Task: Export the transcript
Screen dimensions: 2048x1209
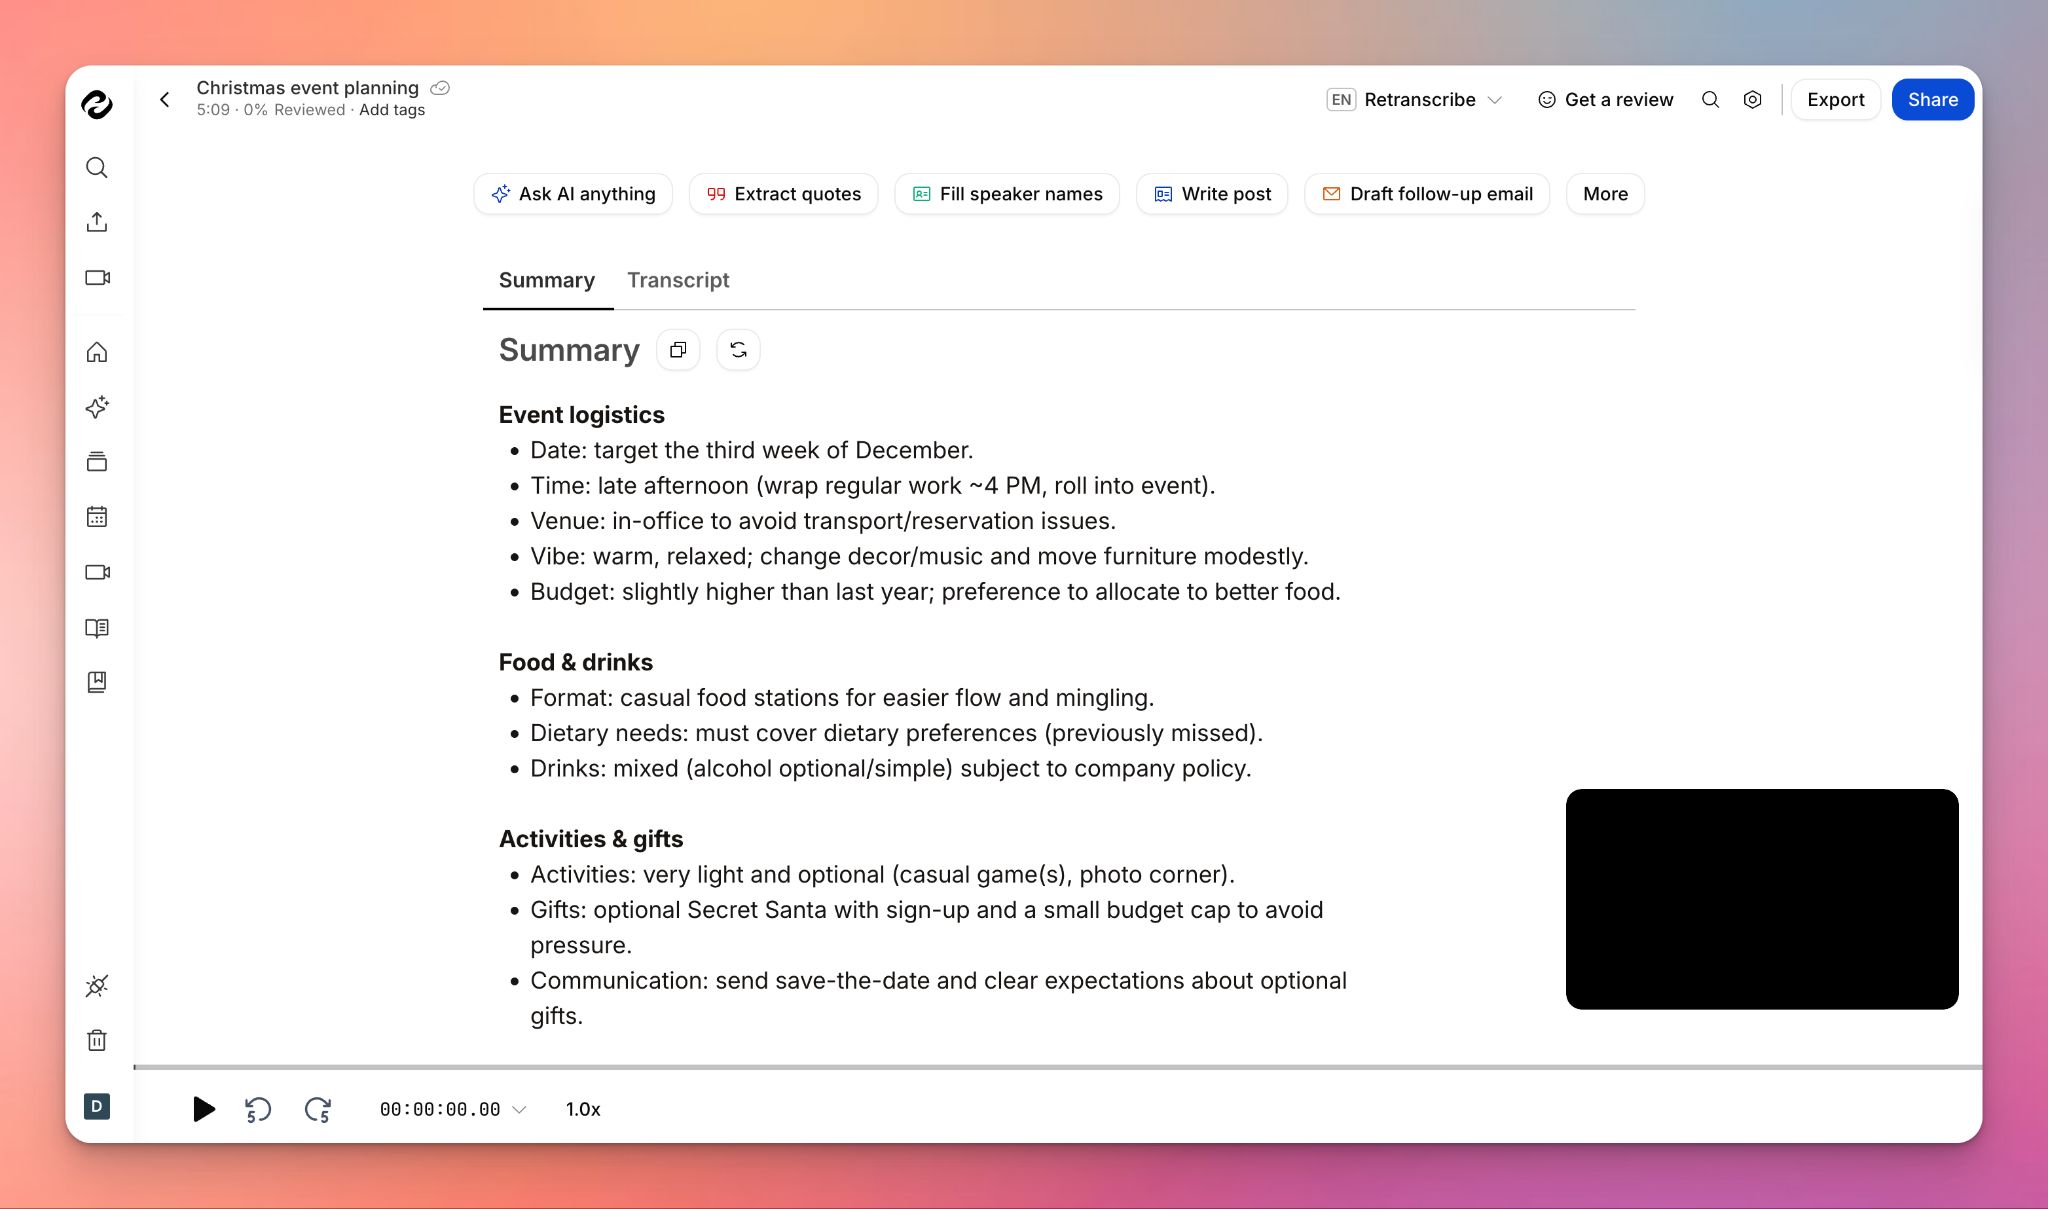Action: click(x=1835, y=99)
